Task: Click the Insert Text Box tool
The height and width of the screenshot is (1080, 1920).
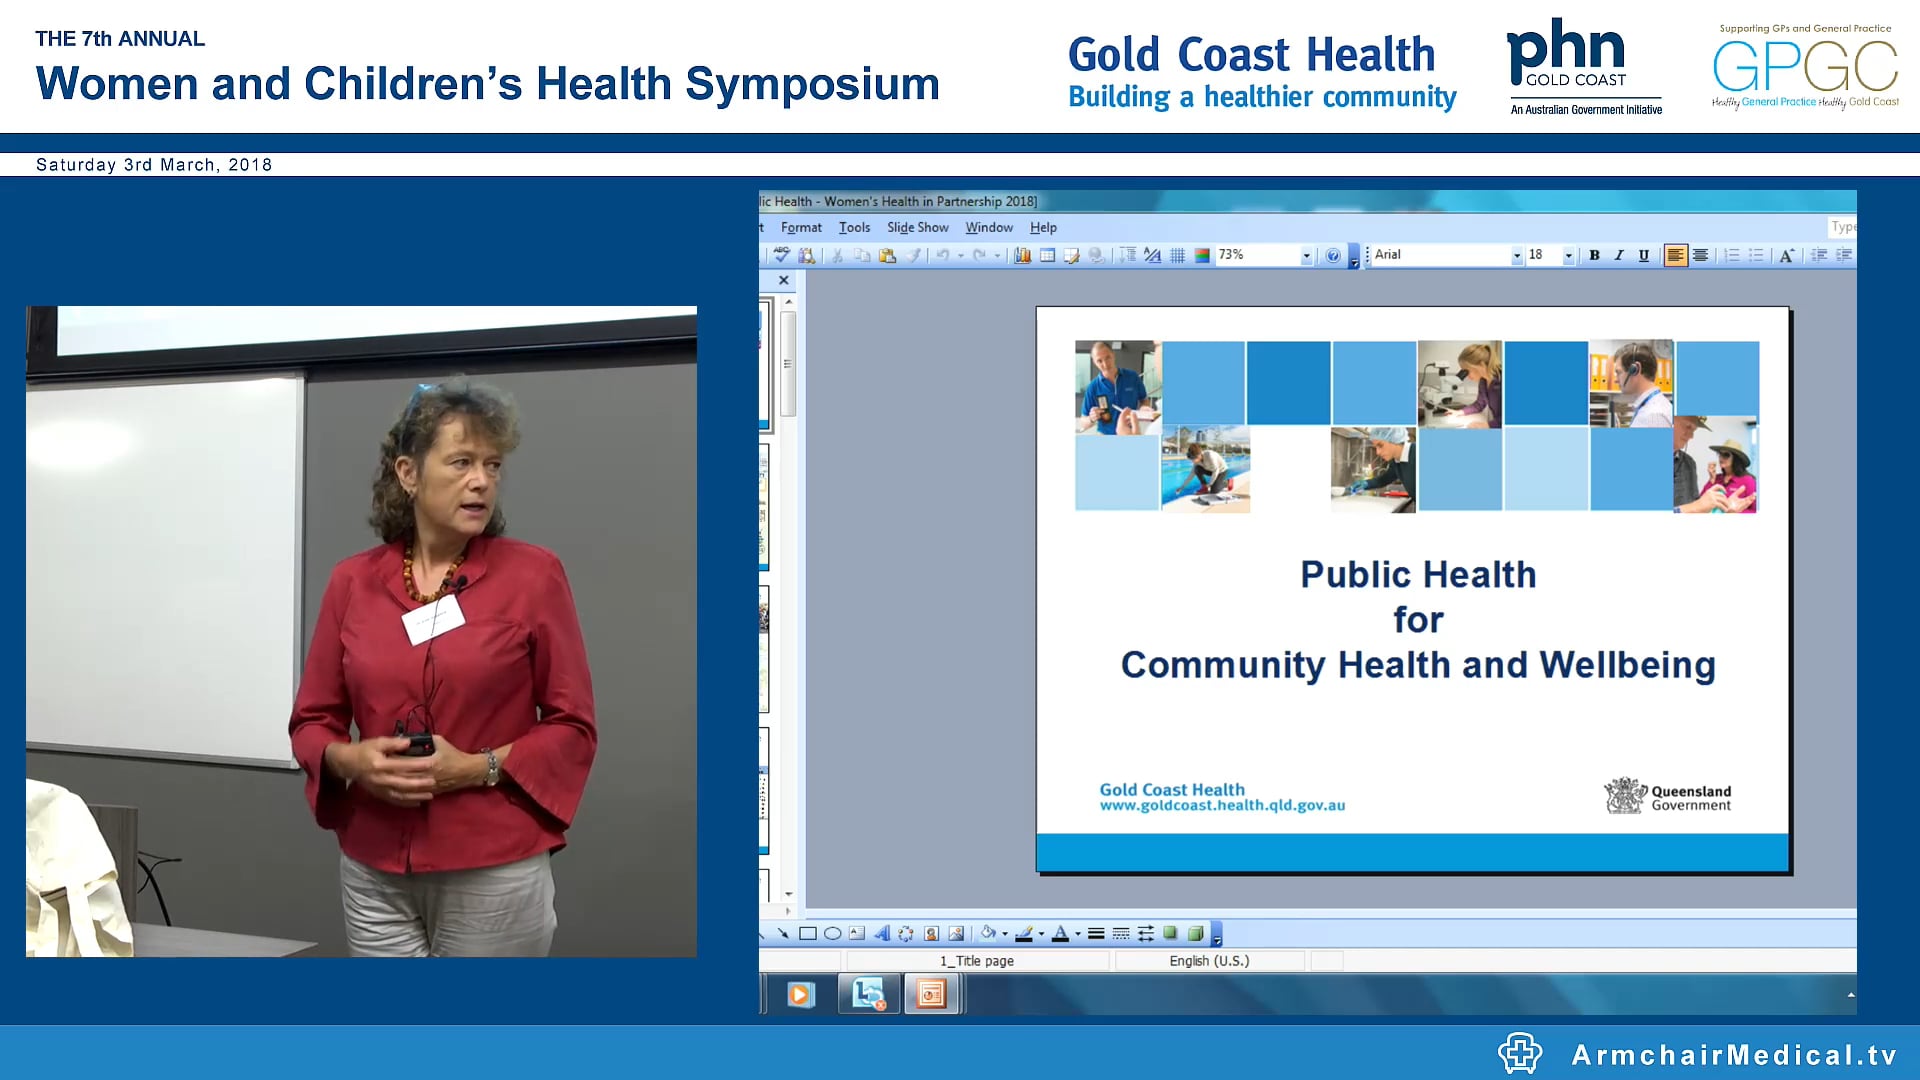Action: coord(857,935)
